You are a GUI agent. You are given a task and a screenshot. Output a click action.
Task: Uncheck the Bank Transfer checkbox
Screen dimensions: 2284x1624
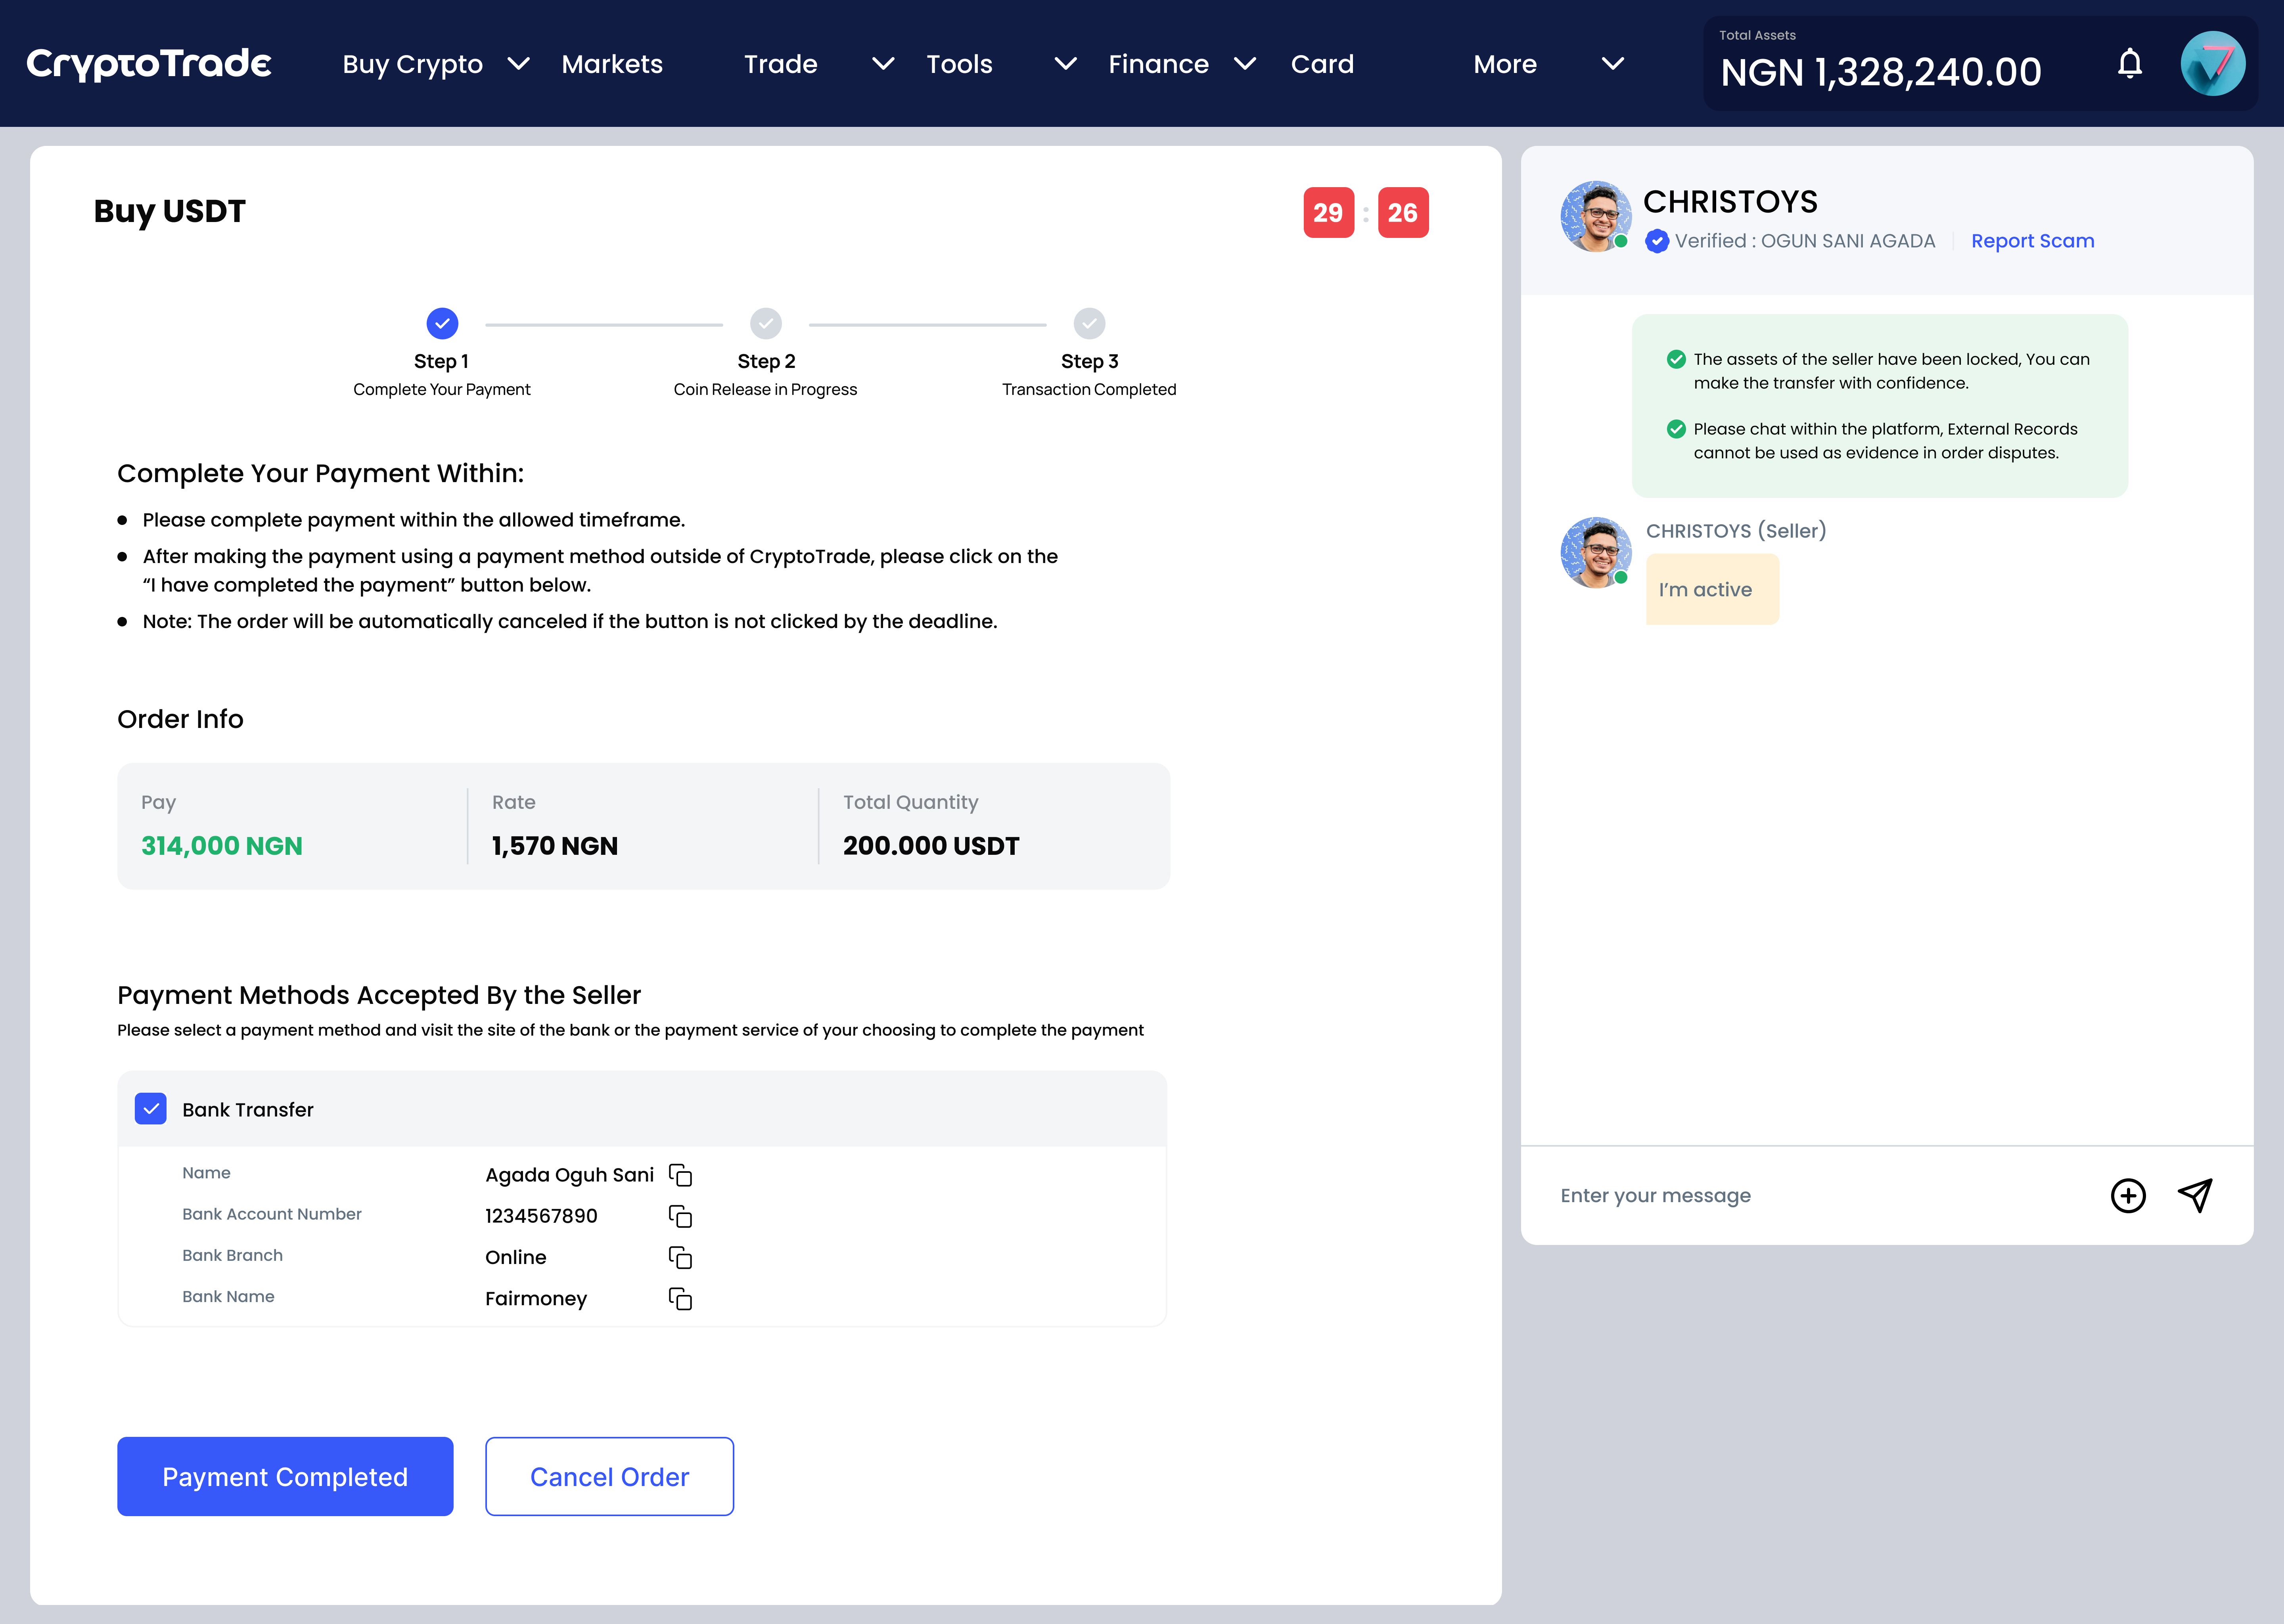point(151,1109)
